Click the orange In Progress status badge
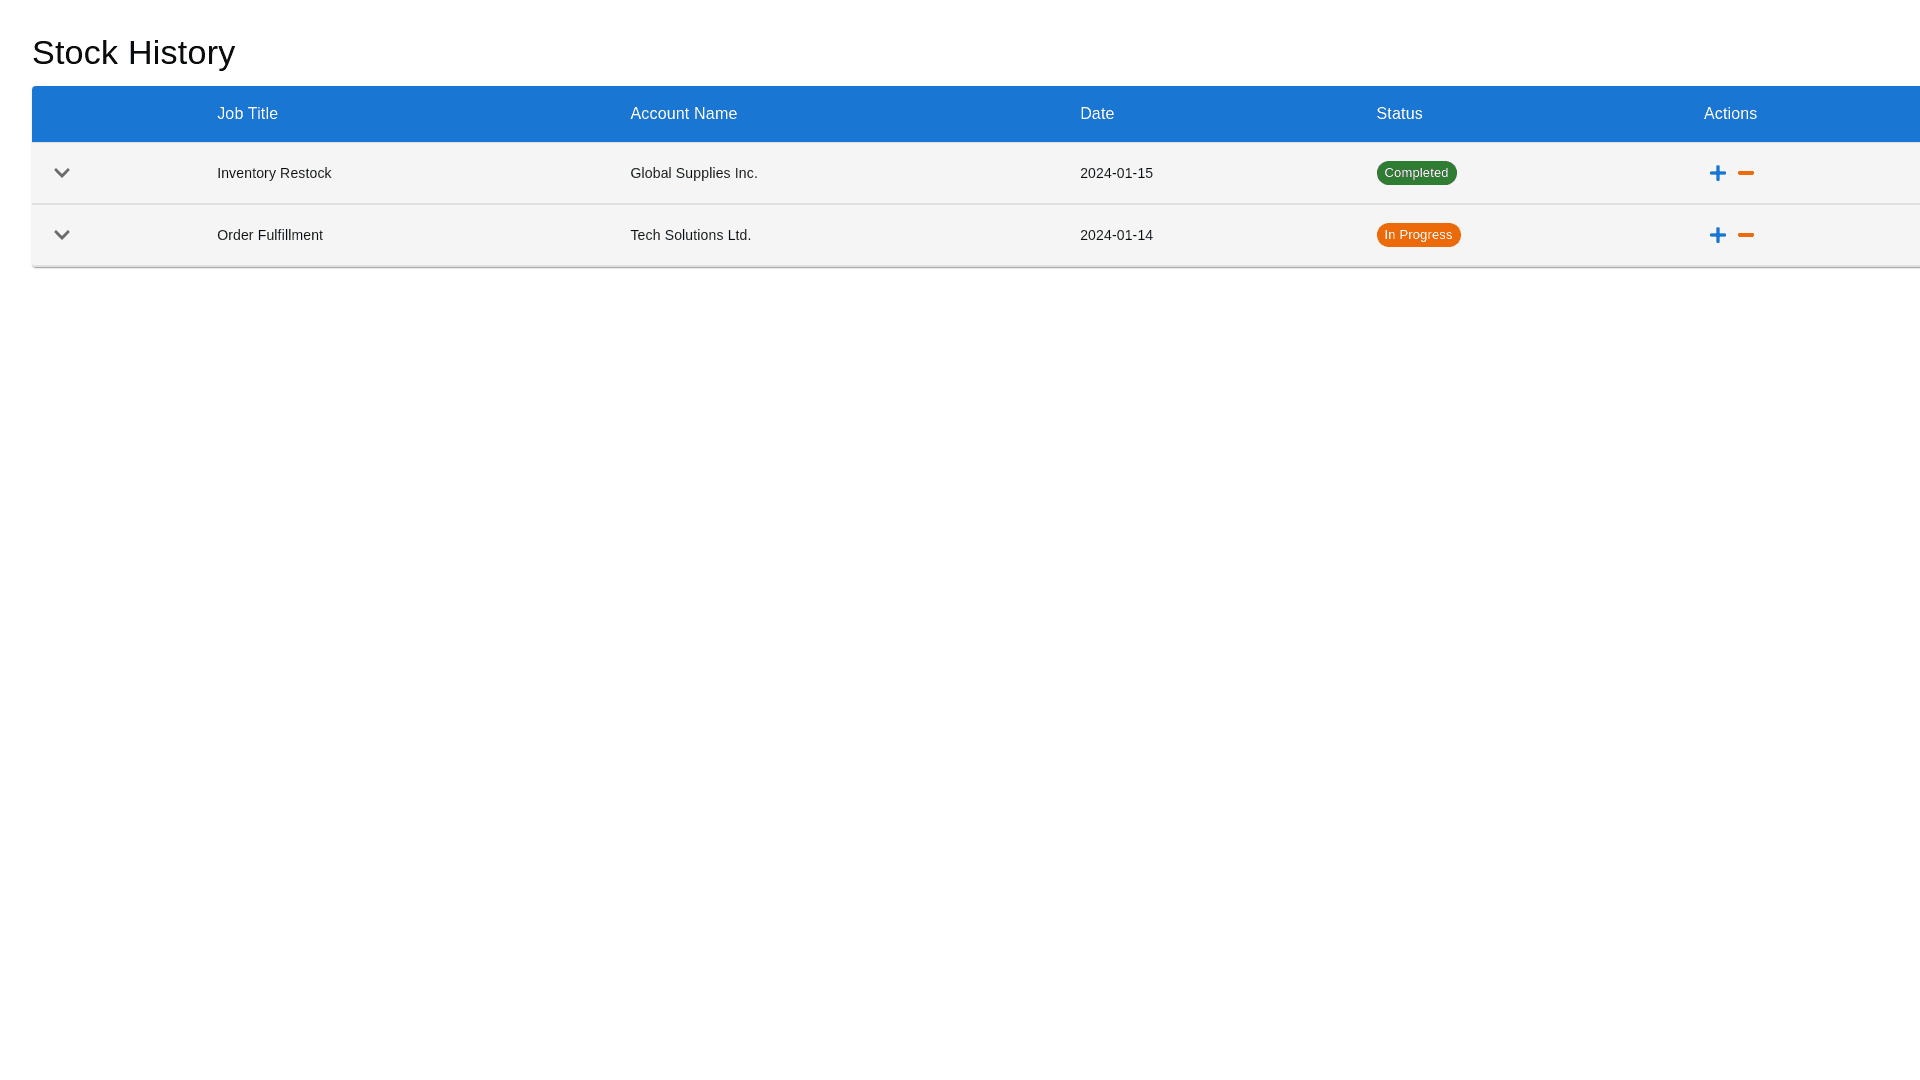 (1417, 235)
